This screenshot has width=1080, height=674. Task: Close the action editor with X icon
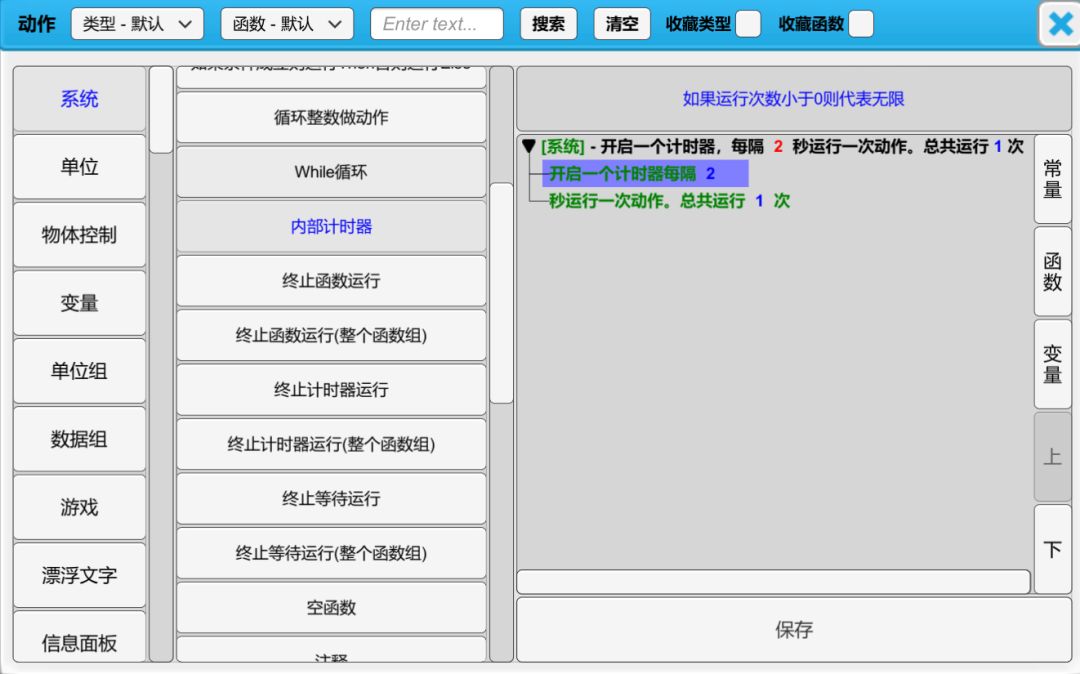pyautogui.click(x=1059, y=25)
